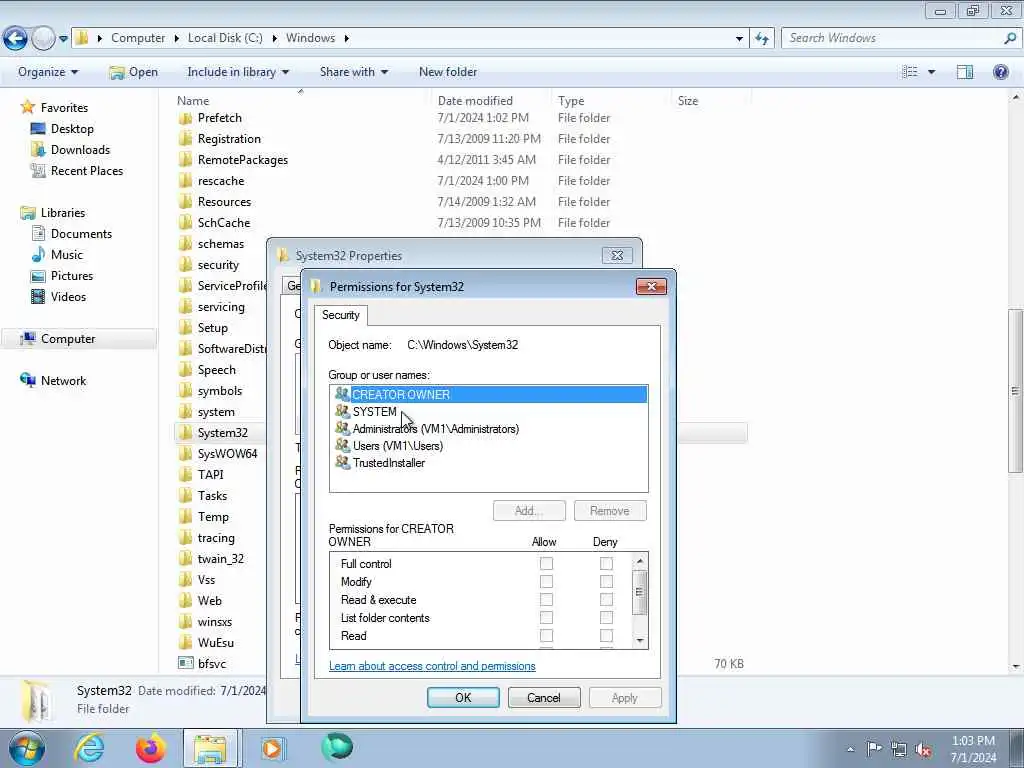Check Allow for Read & execute

547,600
